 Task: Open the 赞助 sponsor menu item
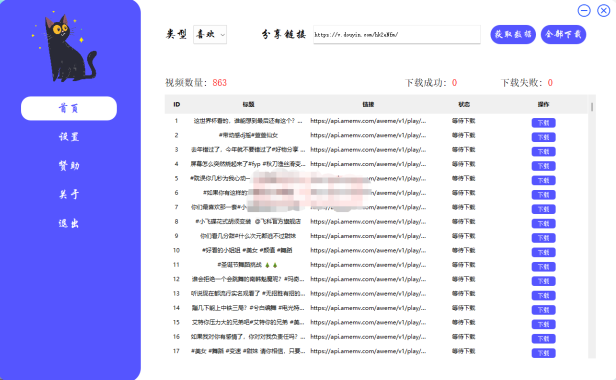pos(69,165)
